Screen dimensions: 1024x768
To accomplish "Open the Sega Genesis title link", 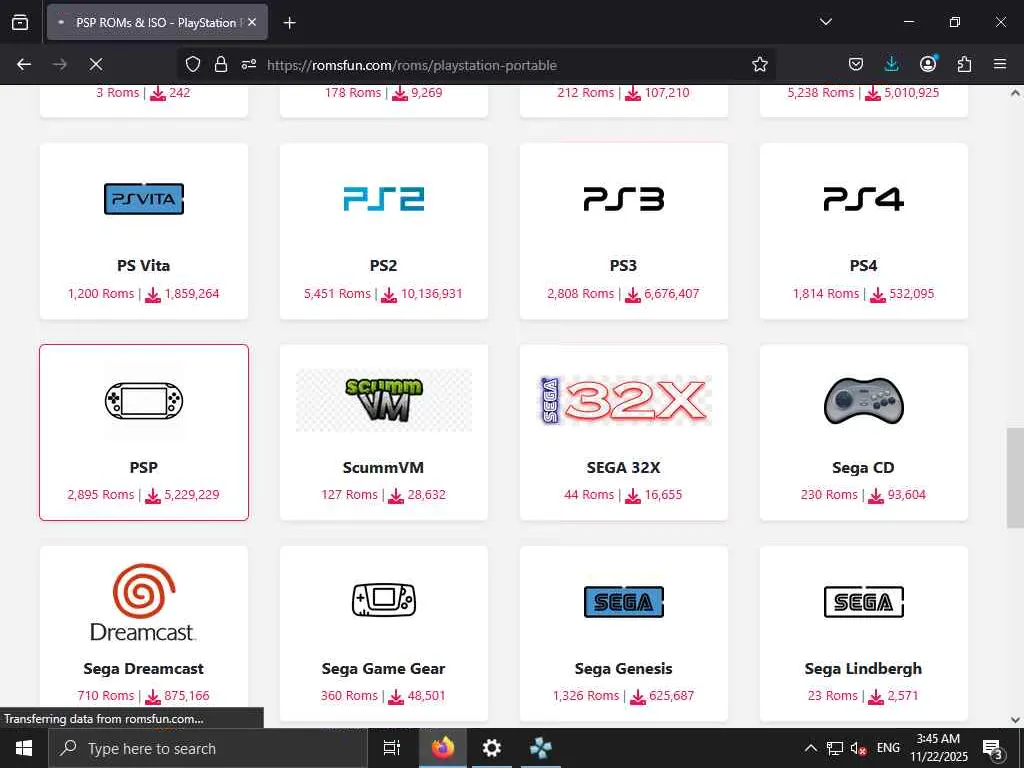I will [623, 669].
